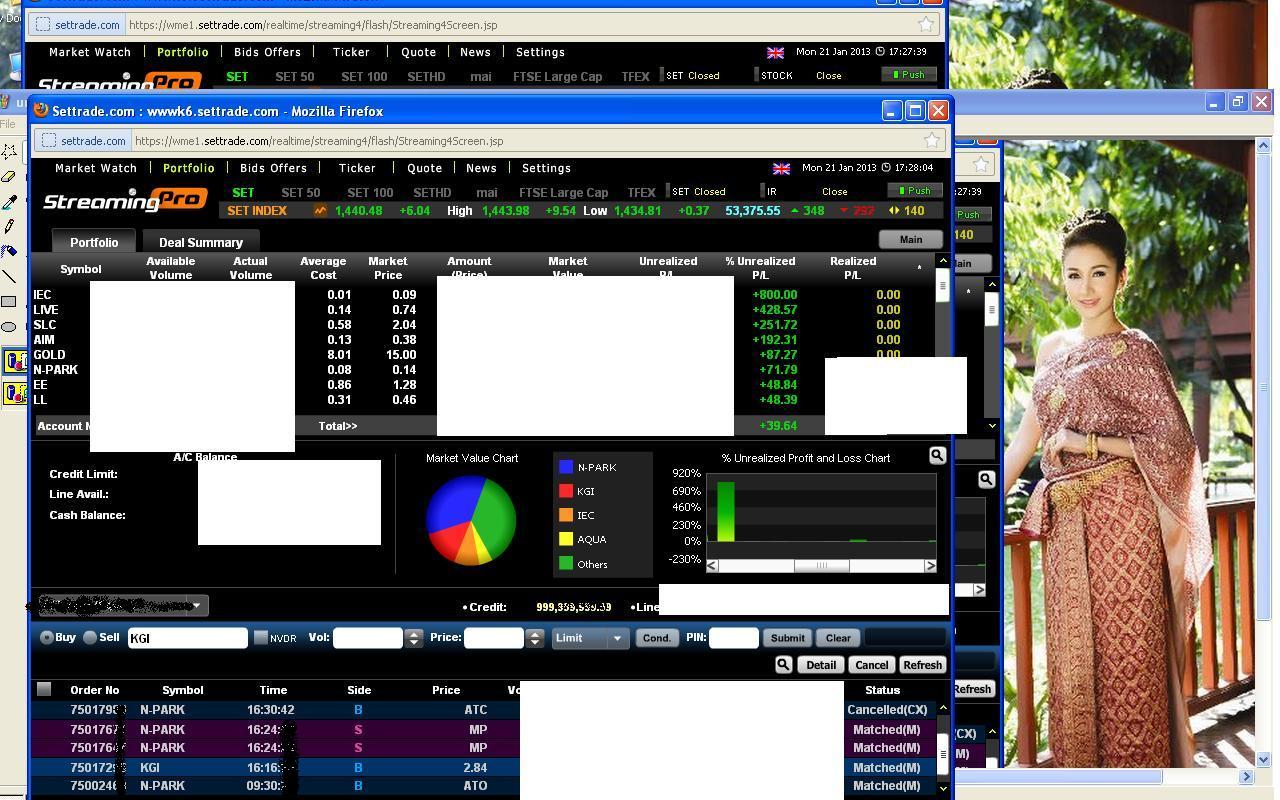The width and height of the screenshot is (1280, 800).
Task: Select the Buy radio button
Action: pos(46,637)
